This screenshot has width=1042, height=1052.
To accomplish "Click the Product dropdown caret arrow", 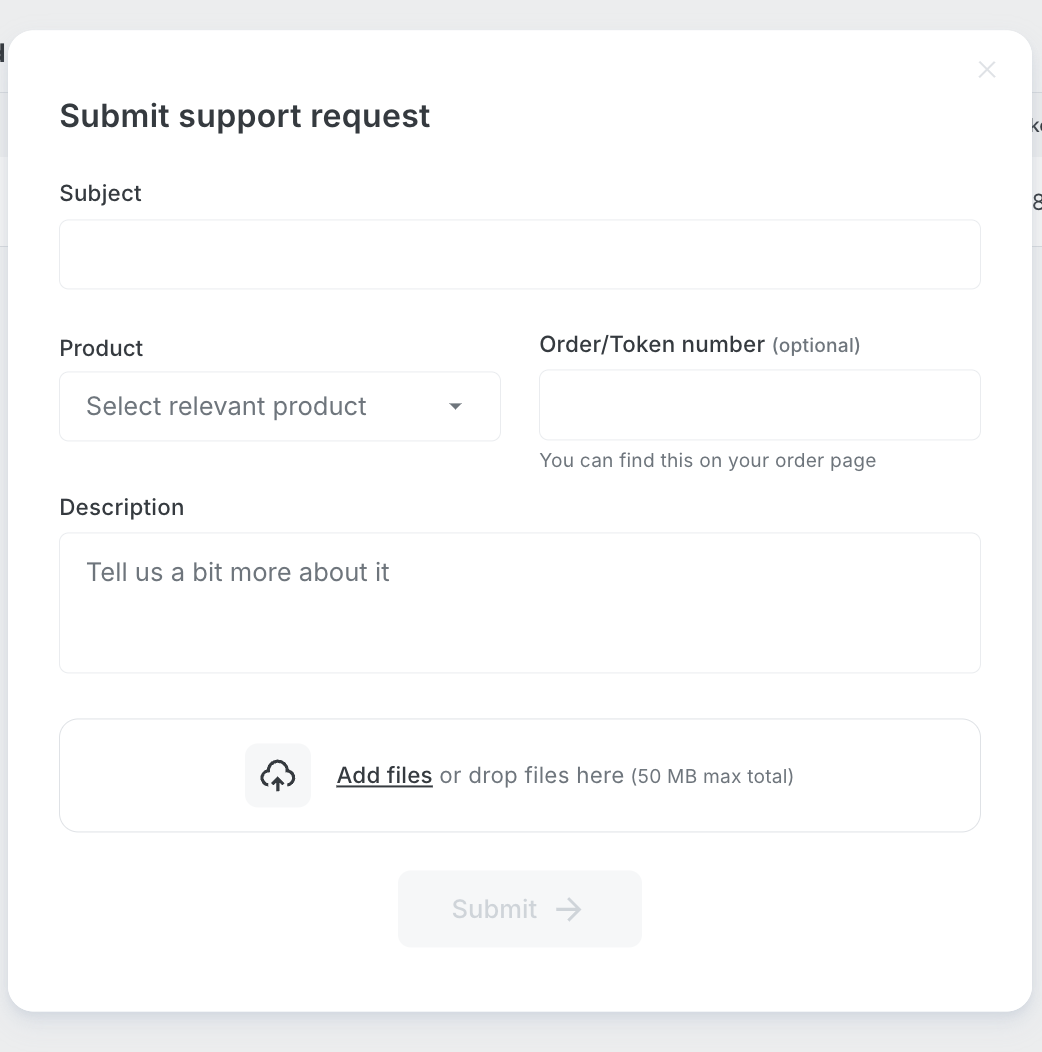I will [x=455, y=406].
